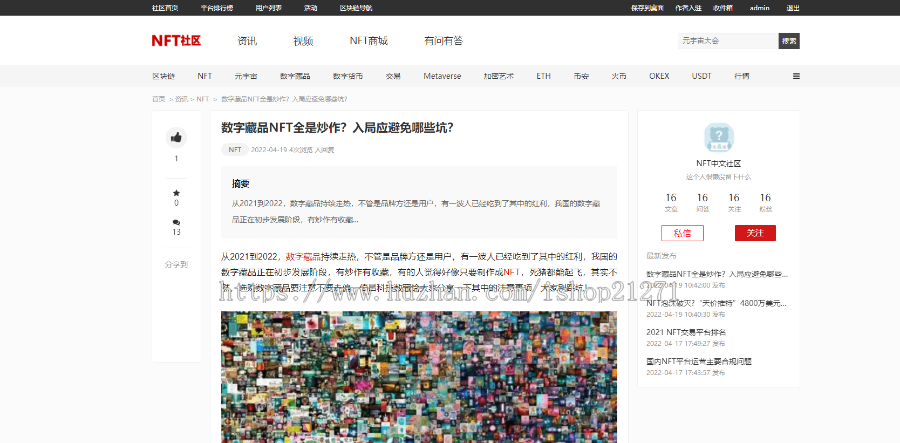
Task: Open 区块链导航 in top bar
Action: (356, 8)
